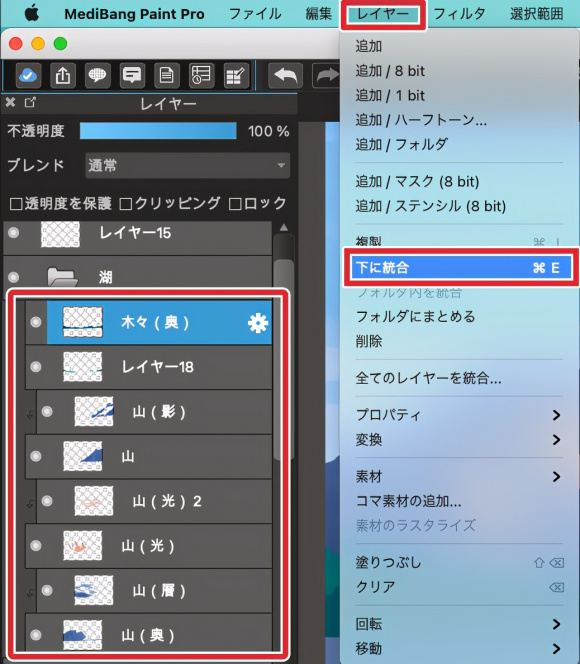
Task: Click the cloud save icon in toolbar
Action: pyautogui.click(x=28, y=76)
